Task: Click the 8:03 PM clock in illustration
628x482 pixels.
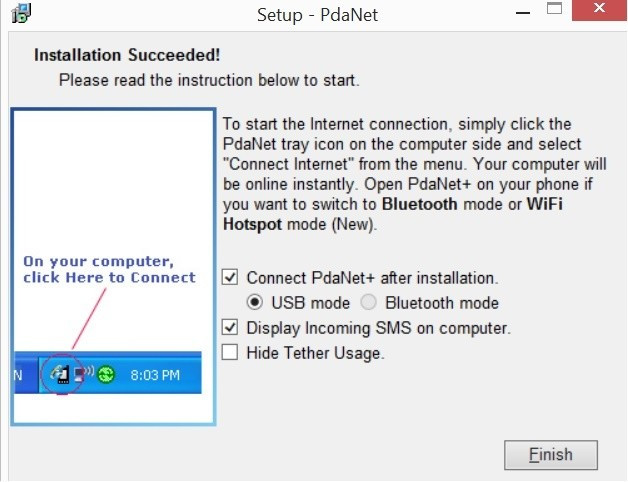Action: click(x=155, y=375)
